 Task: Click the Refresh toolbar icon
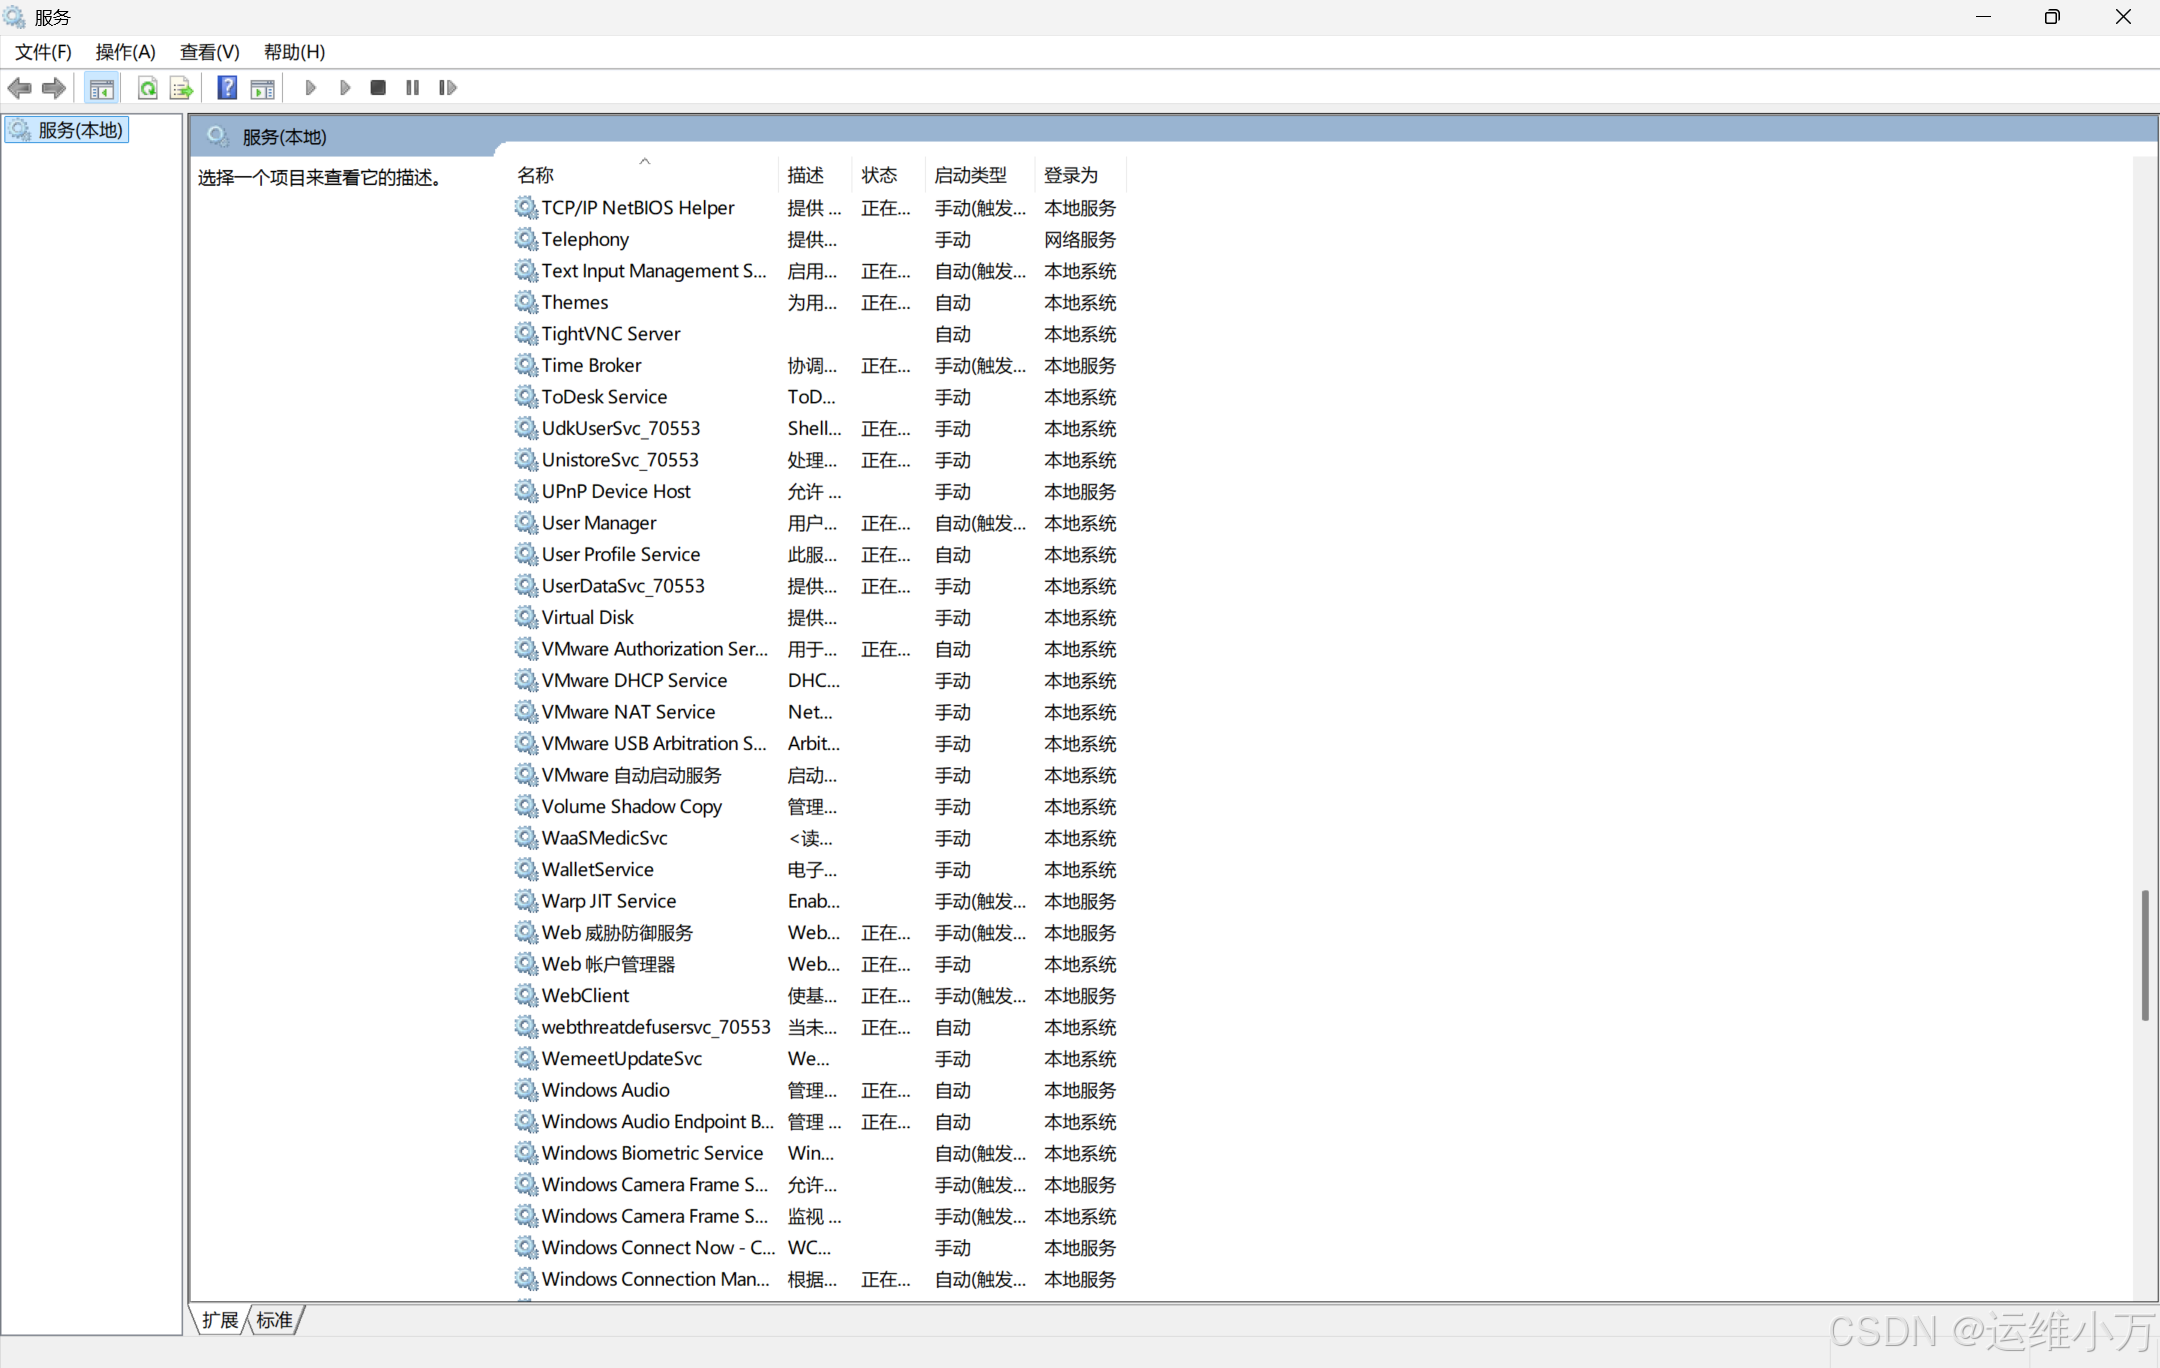click(x=147, y=88)
